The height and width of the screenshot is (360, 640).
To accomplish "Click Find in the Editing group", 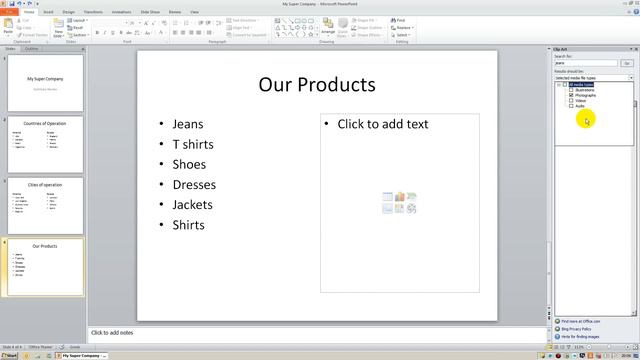I will coord(398,20).
